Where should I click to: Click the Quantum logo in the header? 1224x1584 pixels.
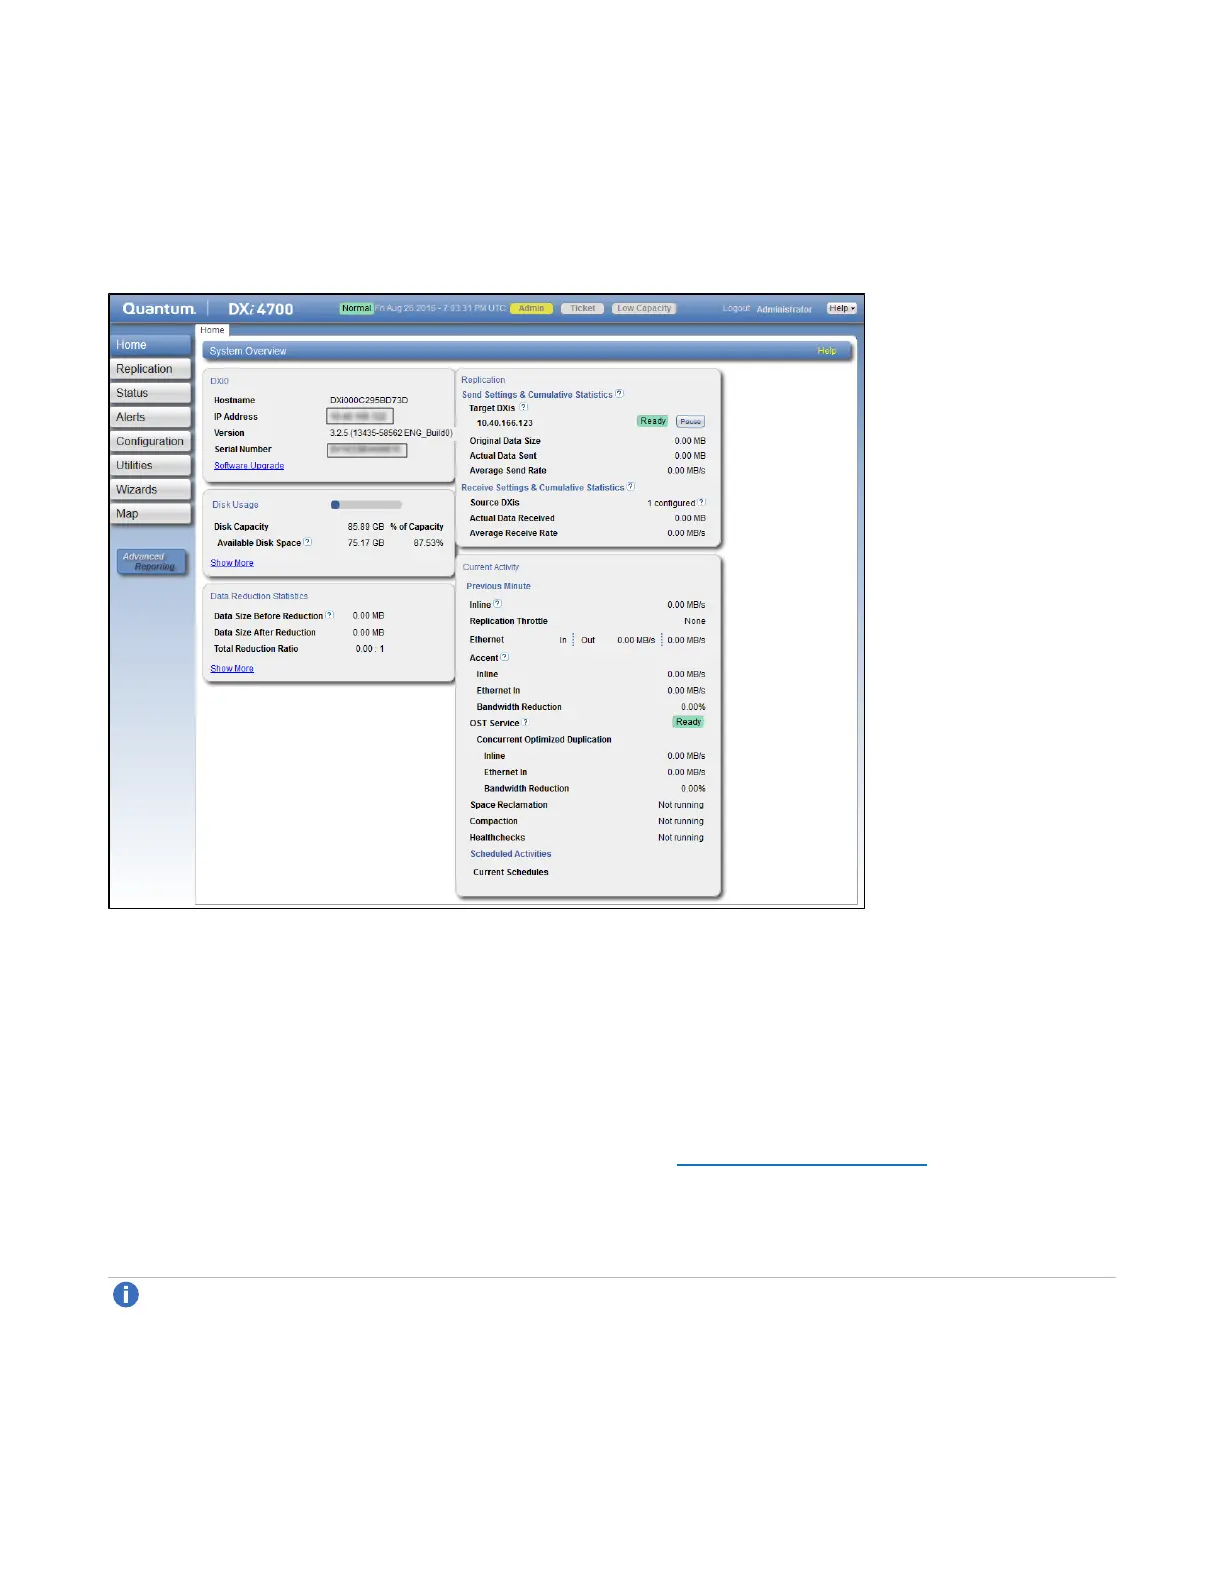pyautogui.click(x=159, y=309)
